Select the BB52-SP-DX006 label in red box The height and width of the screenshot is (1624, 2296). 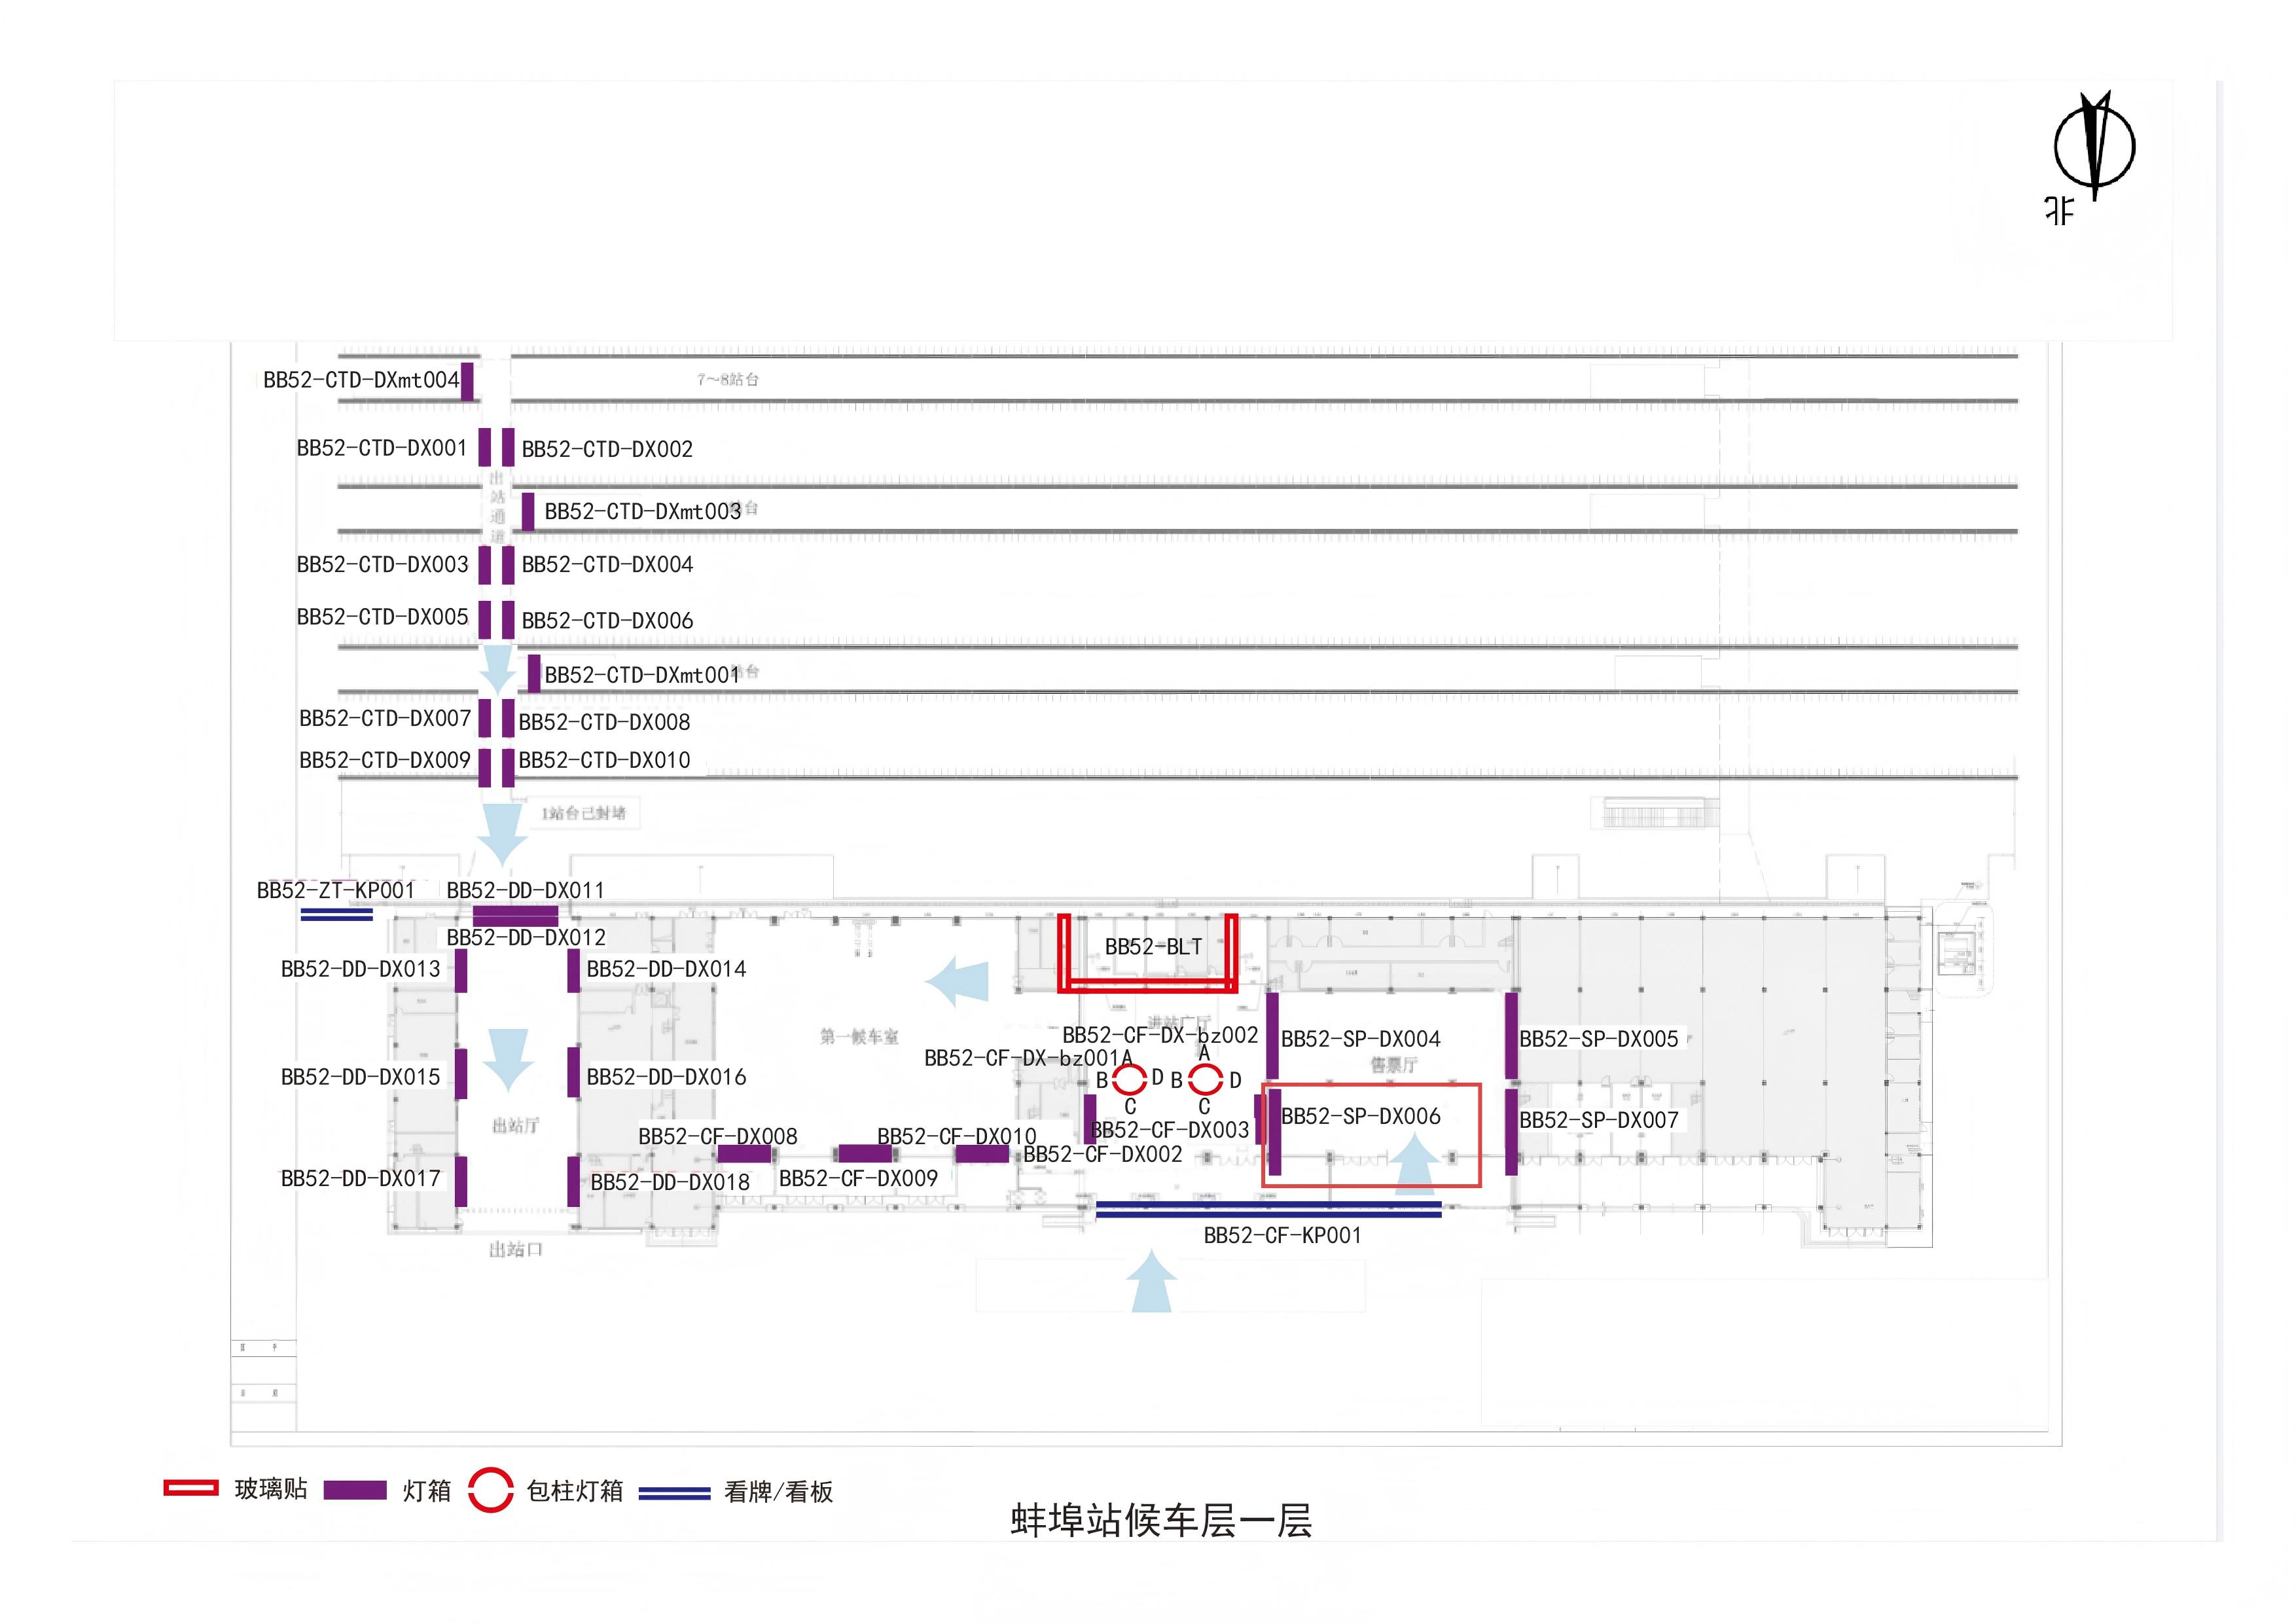[x=1360, y=1117]
